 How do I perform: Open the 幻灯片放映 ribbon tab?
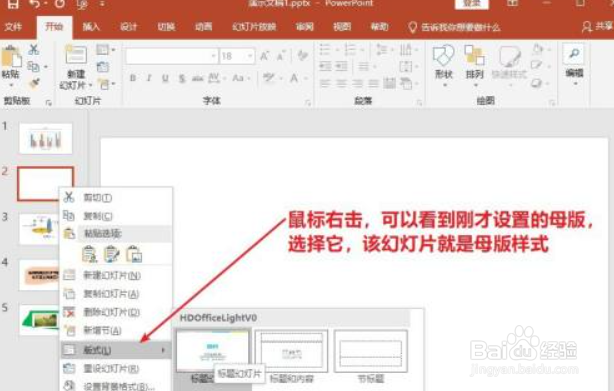[254, 27]
